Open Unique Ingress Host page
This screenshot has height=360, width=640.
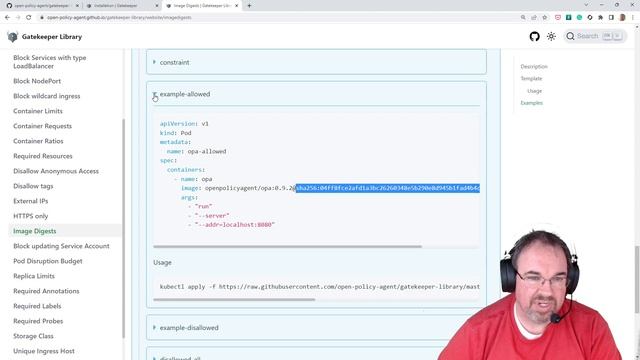pyautogui.click(x=44, y=351)
